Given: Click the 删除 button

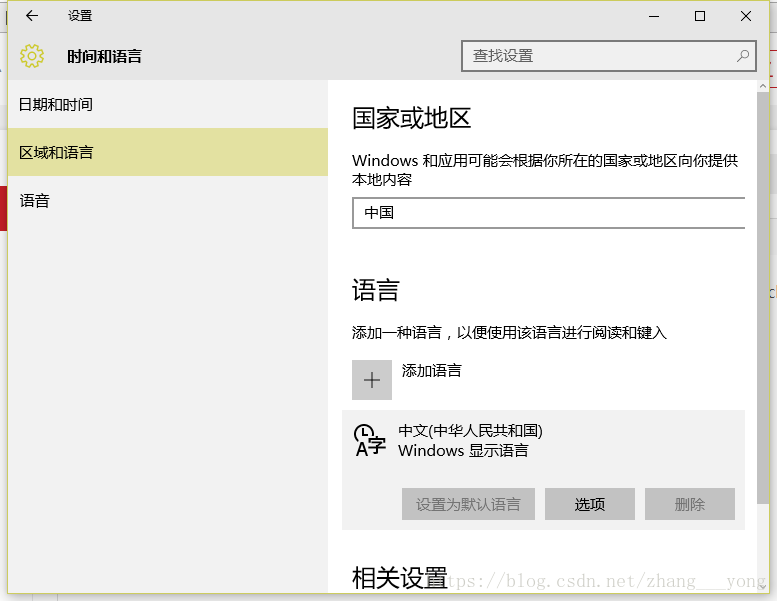Looking at the screenshot, I should [x=690, y=504].
